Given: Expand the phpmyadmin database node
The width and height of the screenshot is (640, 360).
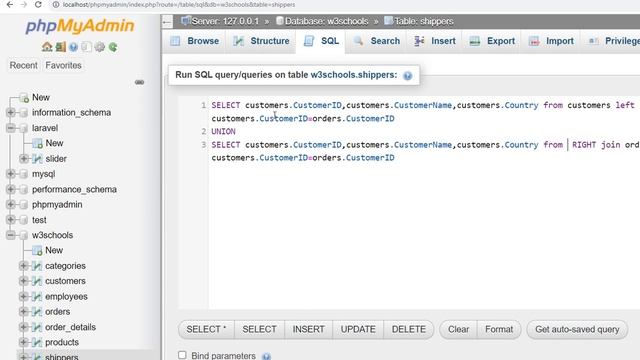Looking at the screenshot, I should (11, 204).
